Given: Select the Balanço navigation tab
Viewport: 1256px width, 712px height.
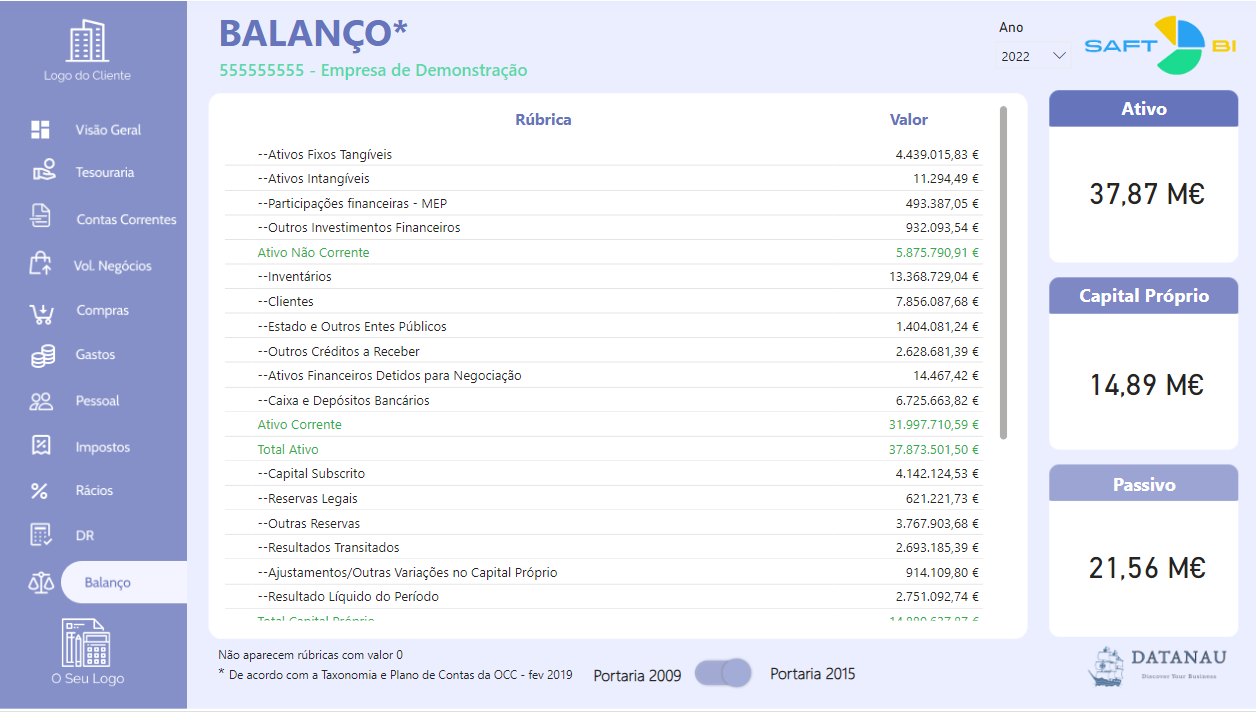Looking at the screenshot, I should pyautogui.click(x=108, y=582).
